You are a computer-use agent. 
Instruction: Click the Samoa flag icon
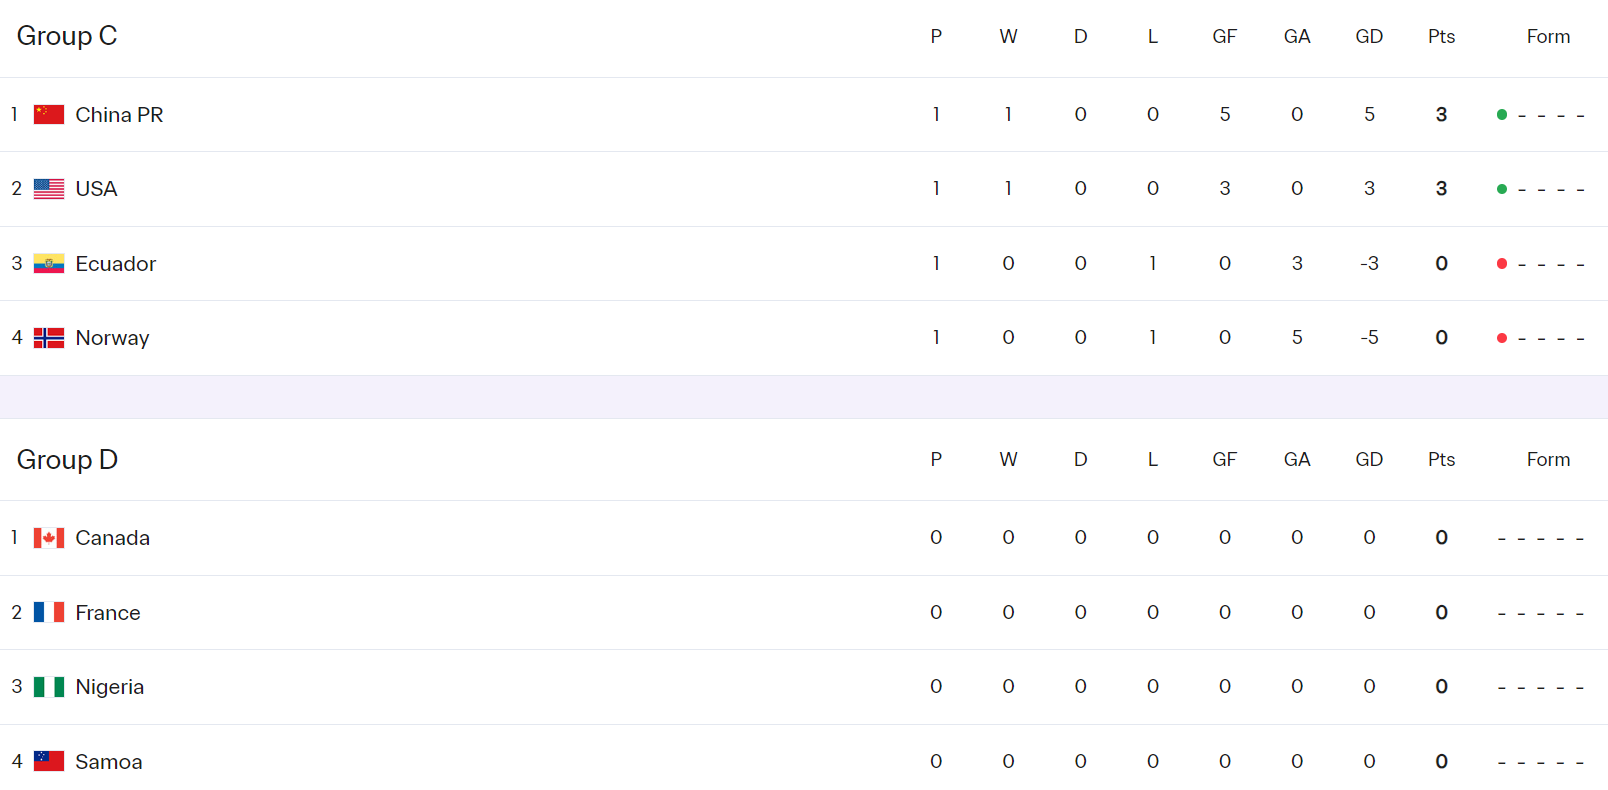[x=48, y=762]
